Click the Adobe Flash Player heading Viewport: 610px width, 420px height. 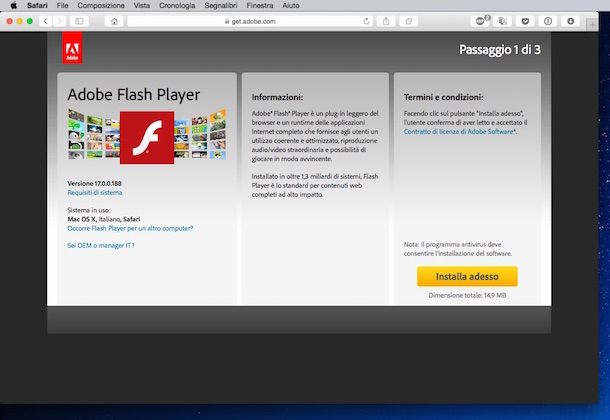[x=134, y=94]
